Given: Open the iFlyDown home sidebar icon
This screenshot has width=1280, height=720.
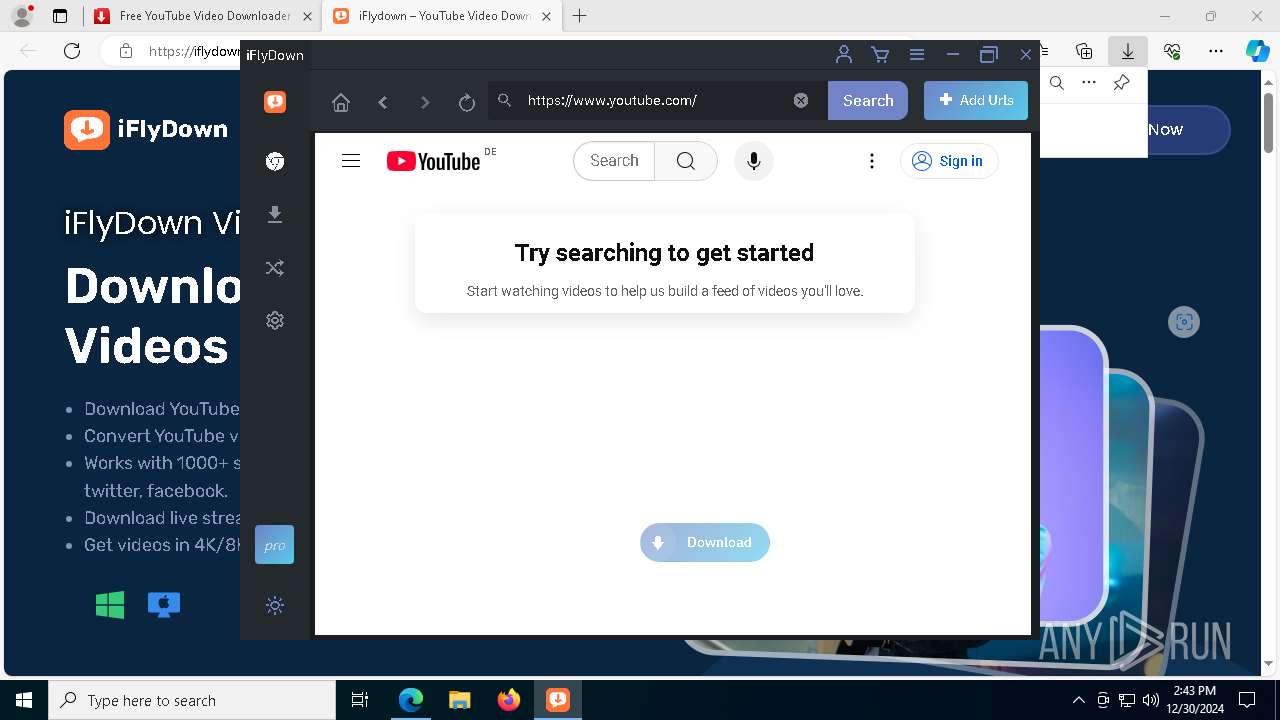Looking at the screenshot, I should pyautogui.click(x=275, y=101).
